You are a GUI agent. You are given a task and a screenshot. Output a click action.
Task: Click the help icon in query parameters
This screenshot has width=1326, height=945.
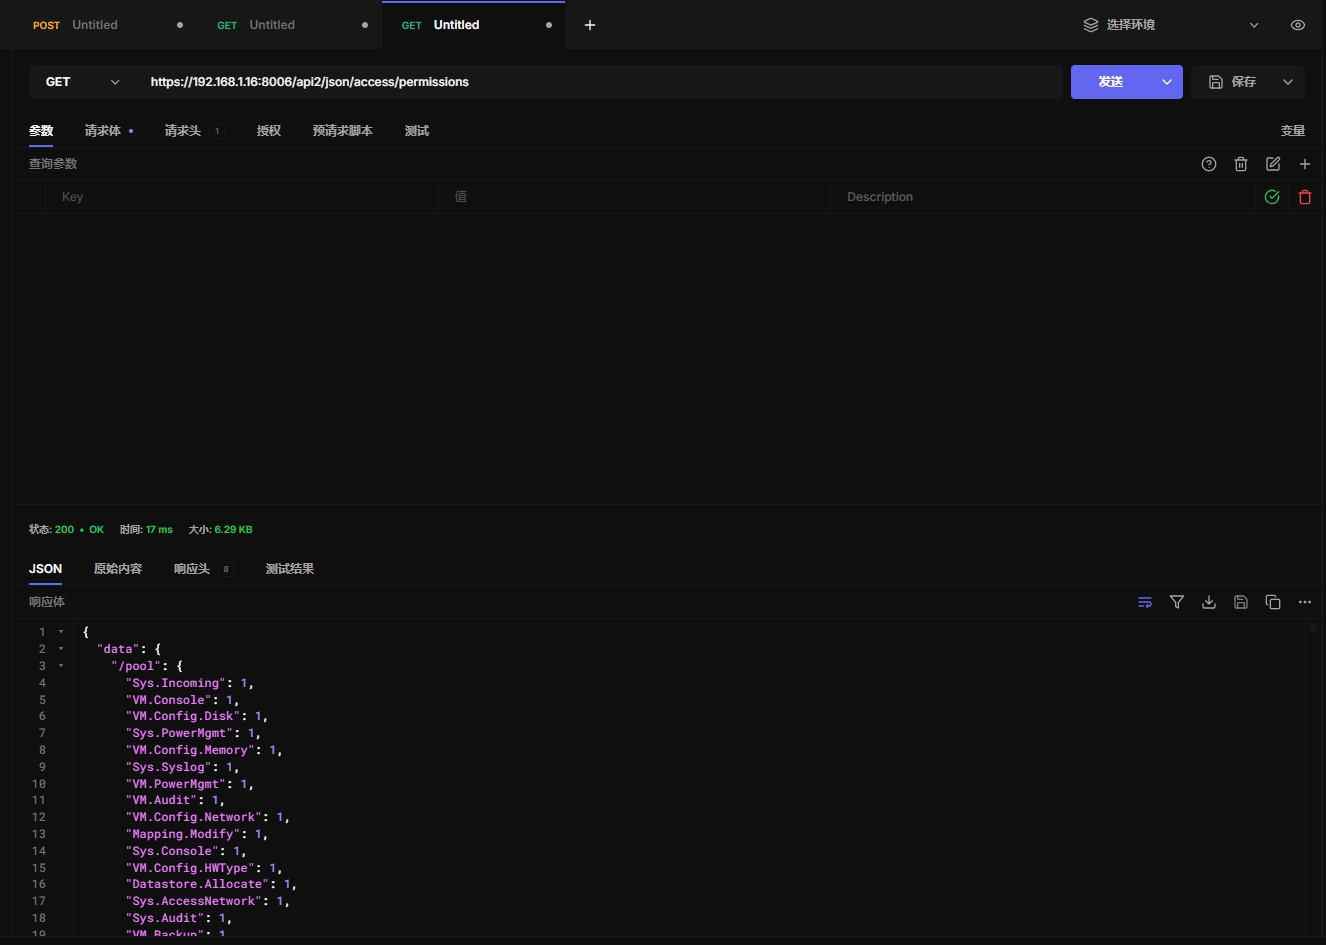(1209, 164)
